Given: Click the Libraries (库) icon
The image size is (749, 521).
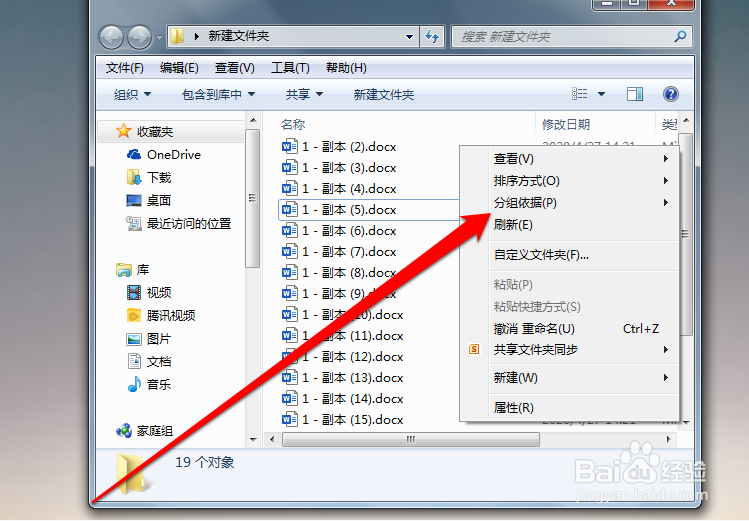Looking at the screenshot, I should [x=124, y=270].
